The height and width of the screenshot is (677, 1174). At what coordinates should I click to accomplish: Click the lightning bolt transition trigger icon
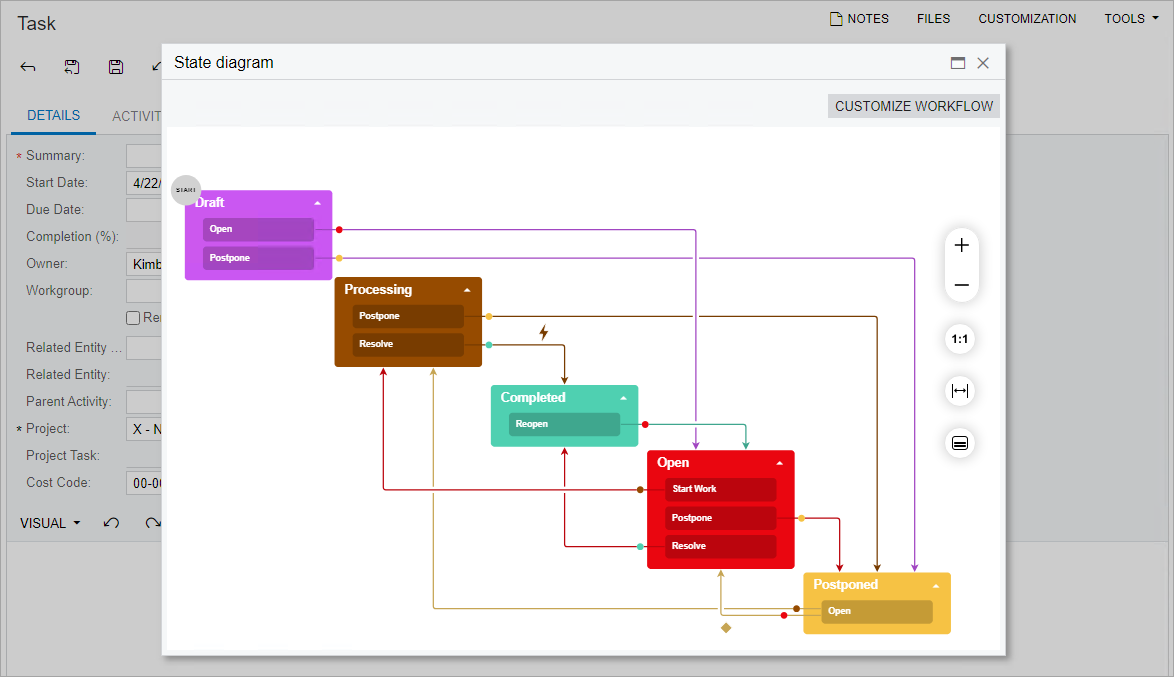(544, 332)
